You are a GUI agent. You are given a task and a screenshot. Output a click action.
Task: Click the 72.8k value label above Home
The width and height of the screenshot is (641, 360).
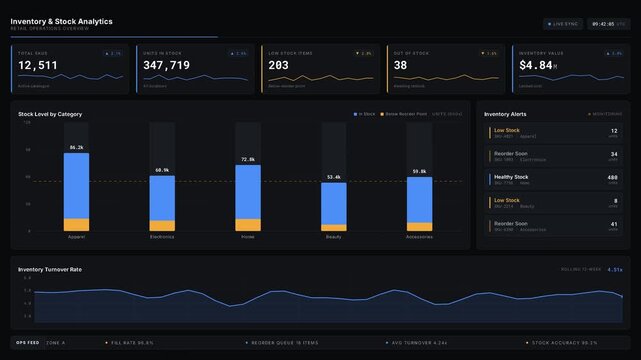point(248,159)
